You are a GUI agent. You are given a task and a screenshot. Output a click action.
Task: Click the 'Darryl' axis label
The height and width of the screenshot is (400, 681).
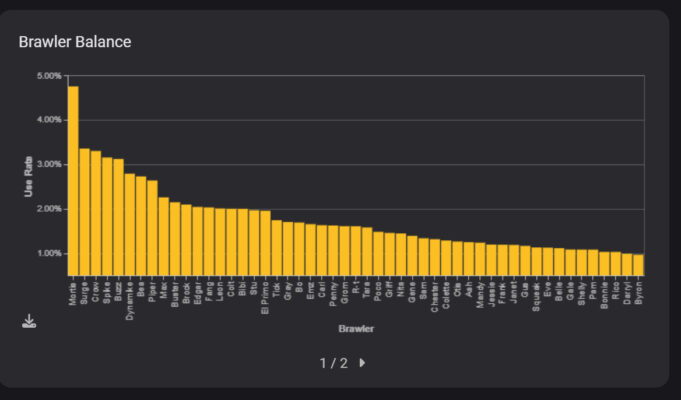click(x=627, y=293)
